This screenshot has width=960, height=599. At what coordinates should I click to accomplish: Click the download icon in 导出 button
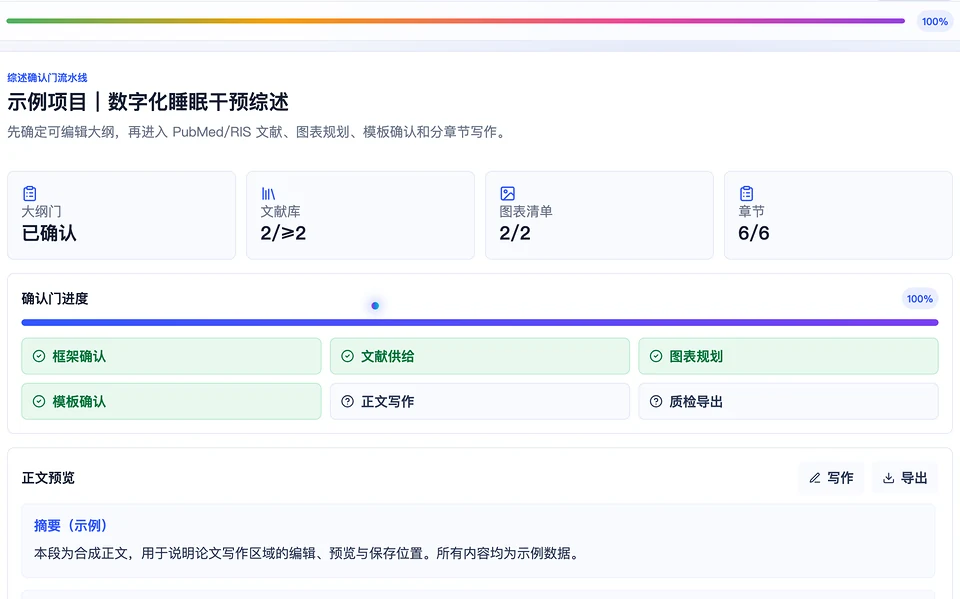click(x=888, y=478)
